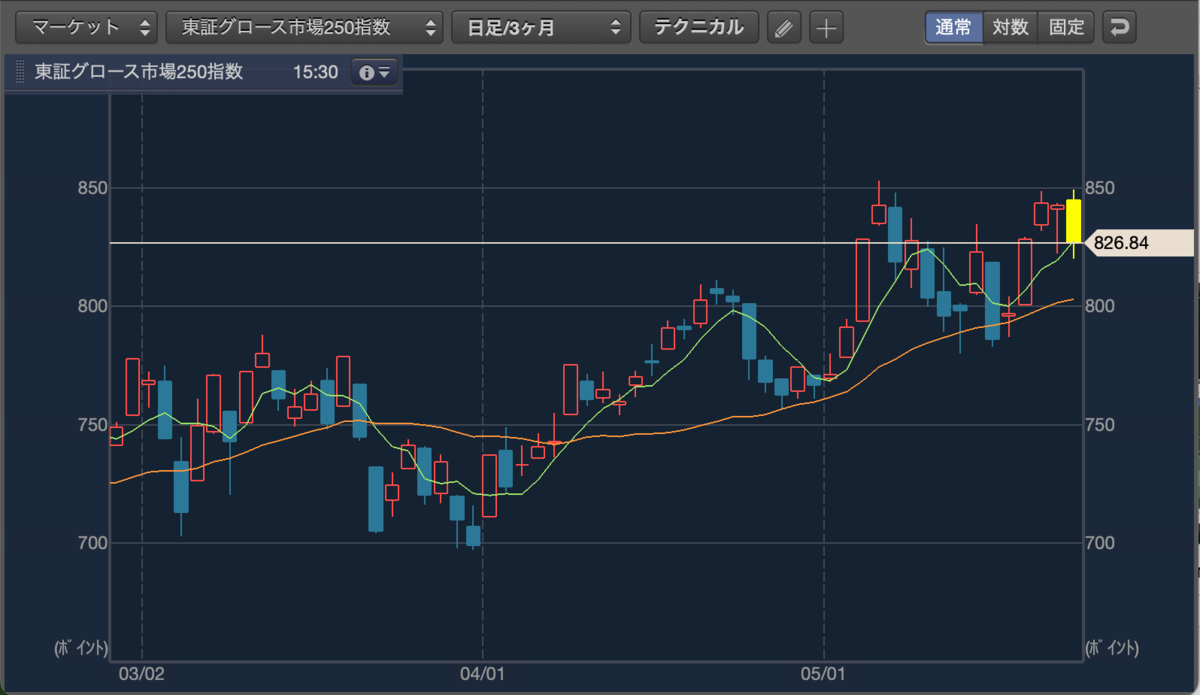1200x695 pixels.
Task: Click the 05/01 date axis label
Action: tap(824, 673)
